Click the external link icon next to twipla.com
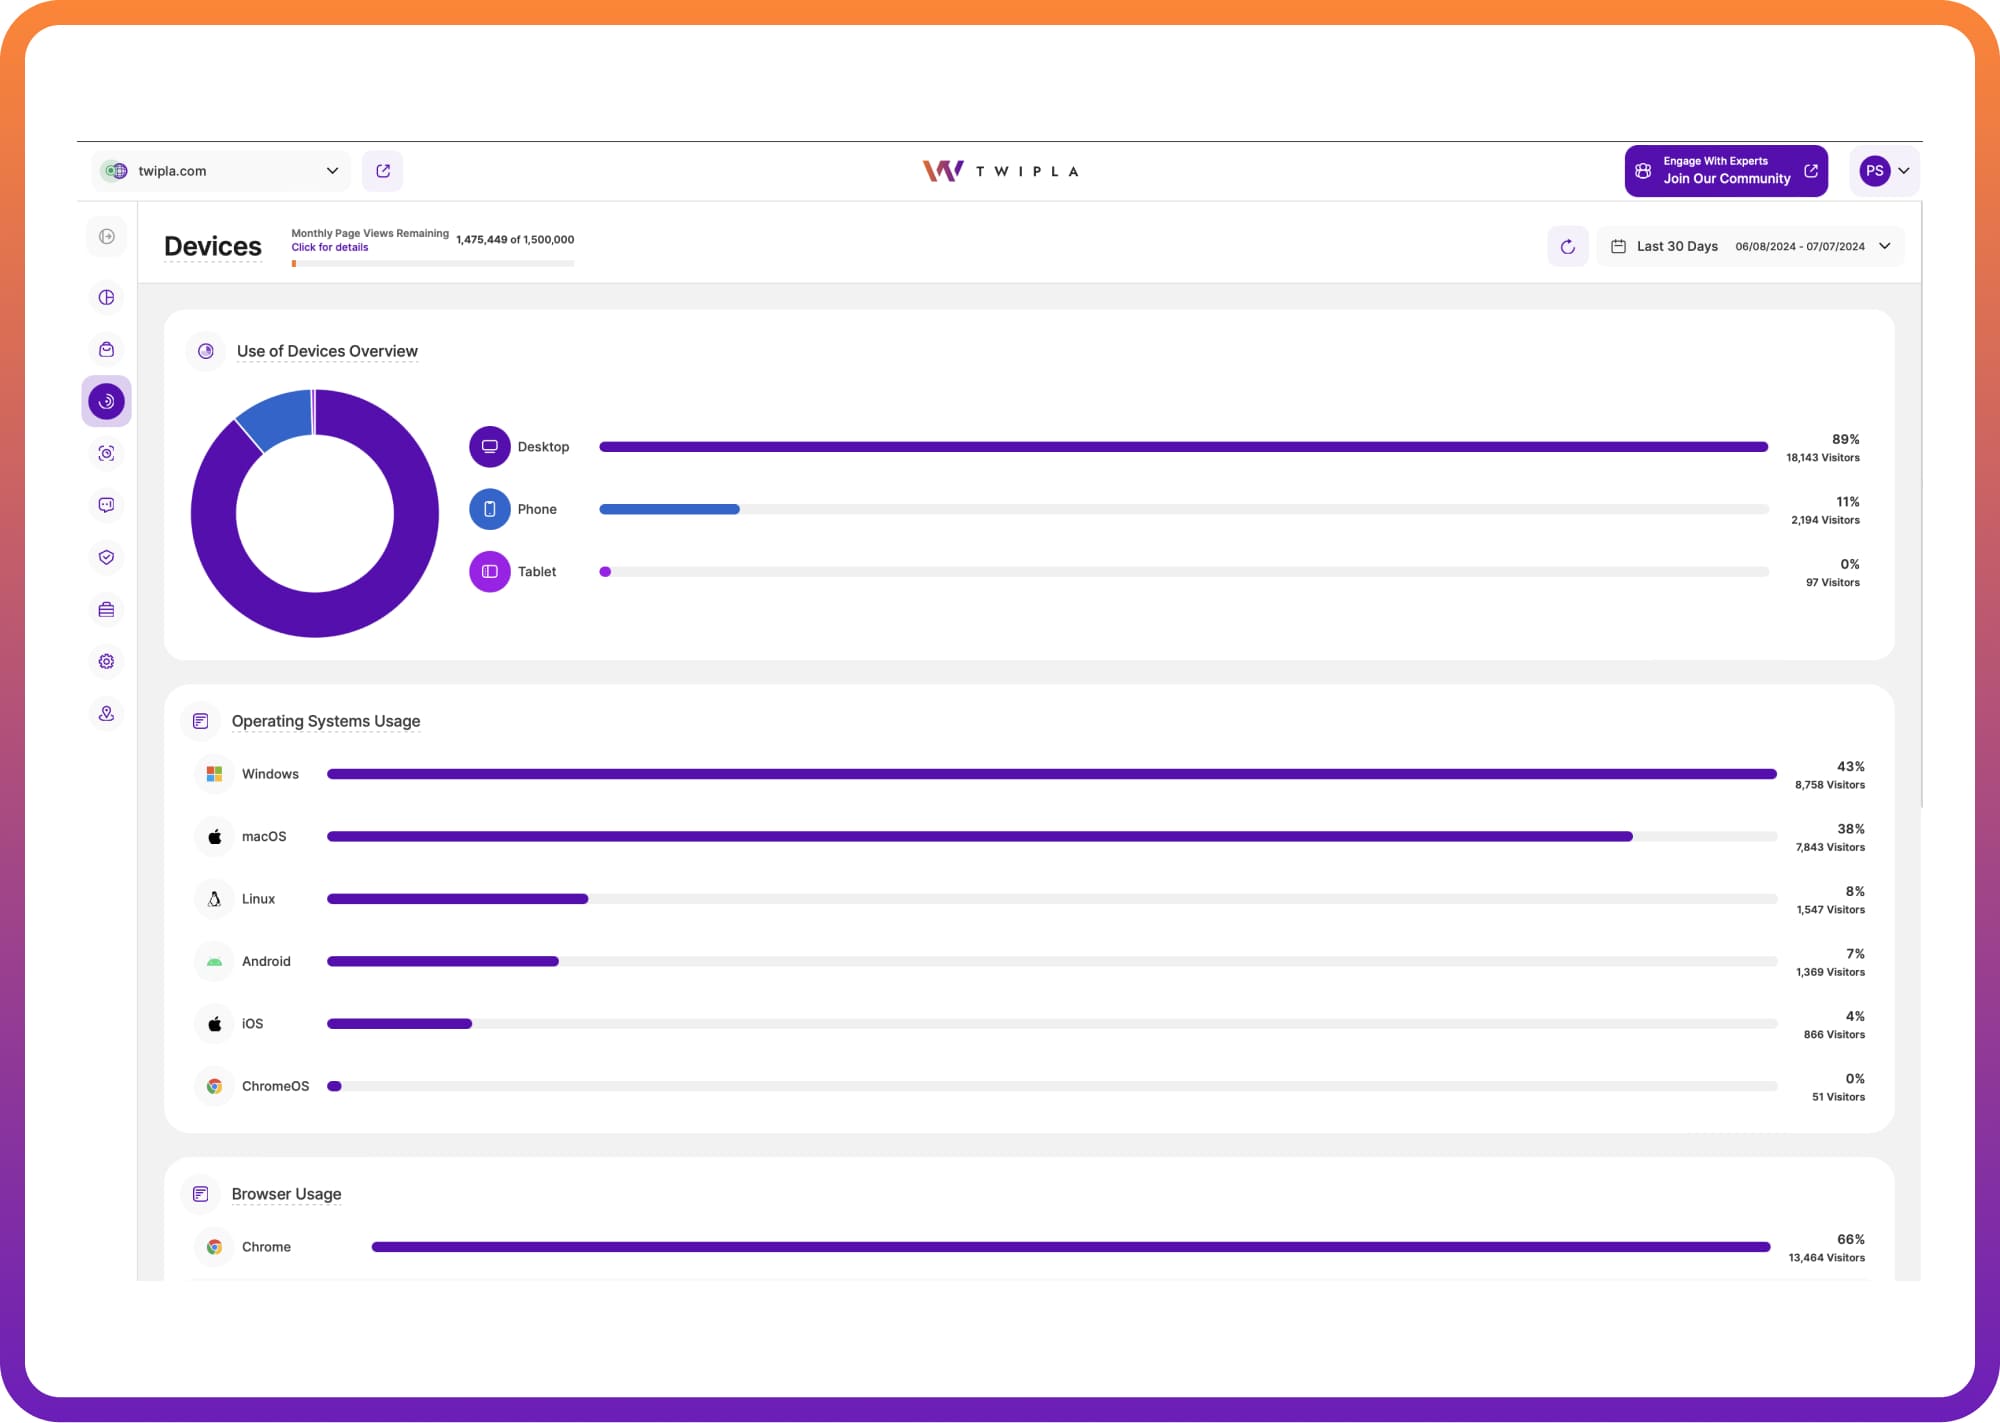This screenshot has height=1423, width=2000. (383, 171)
